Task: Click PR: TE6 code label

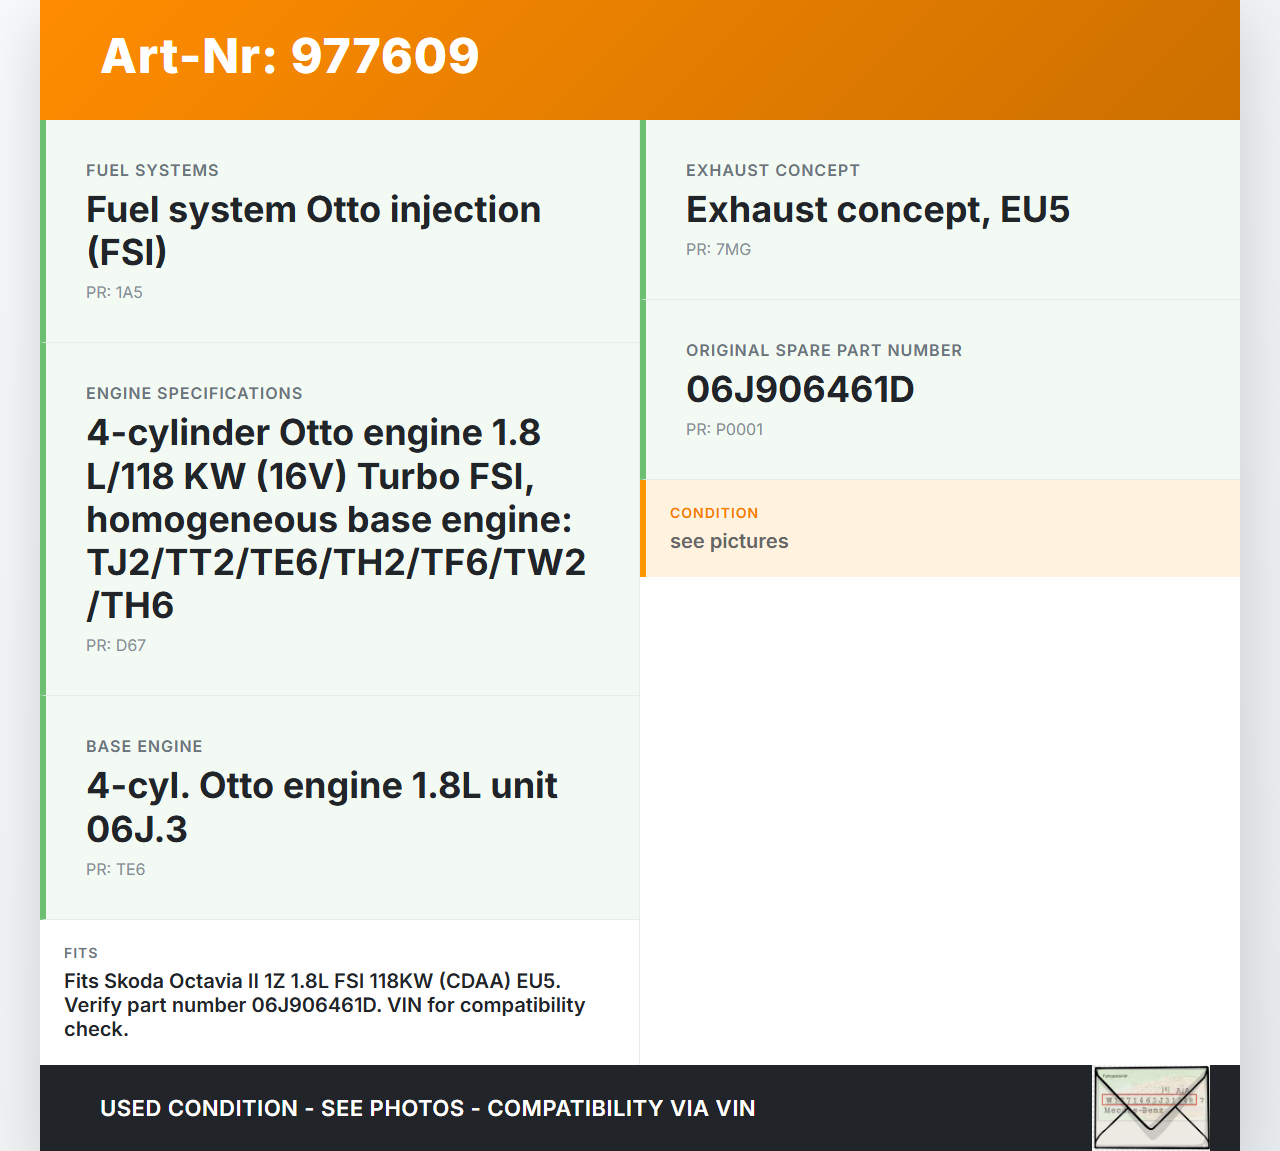Action: tap(116, 870)
